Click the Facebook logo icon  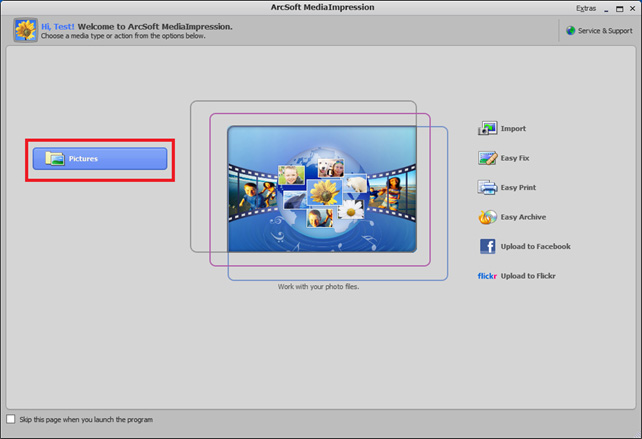pyautogui.click(x=487, y=247)
